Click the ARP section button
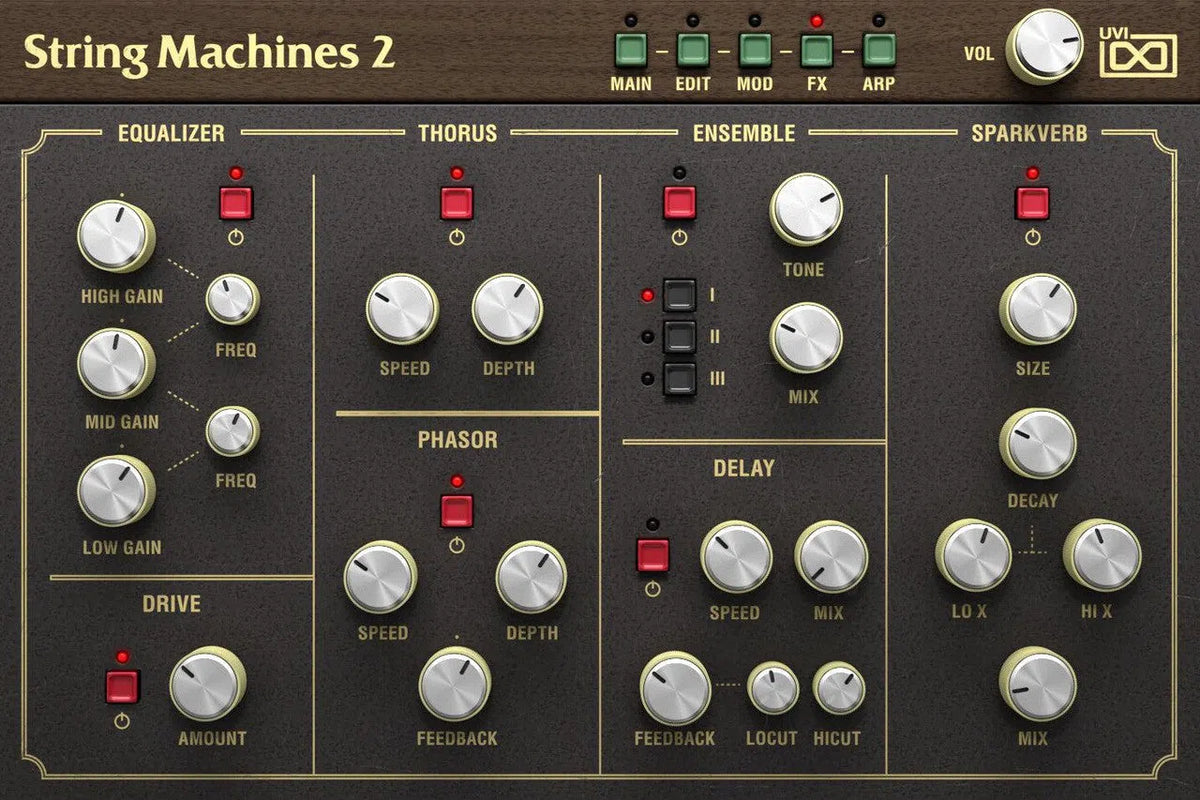1200x800 pixels. point(878,47)
